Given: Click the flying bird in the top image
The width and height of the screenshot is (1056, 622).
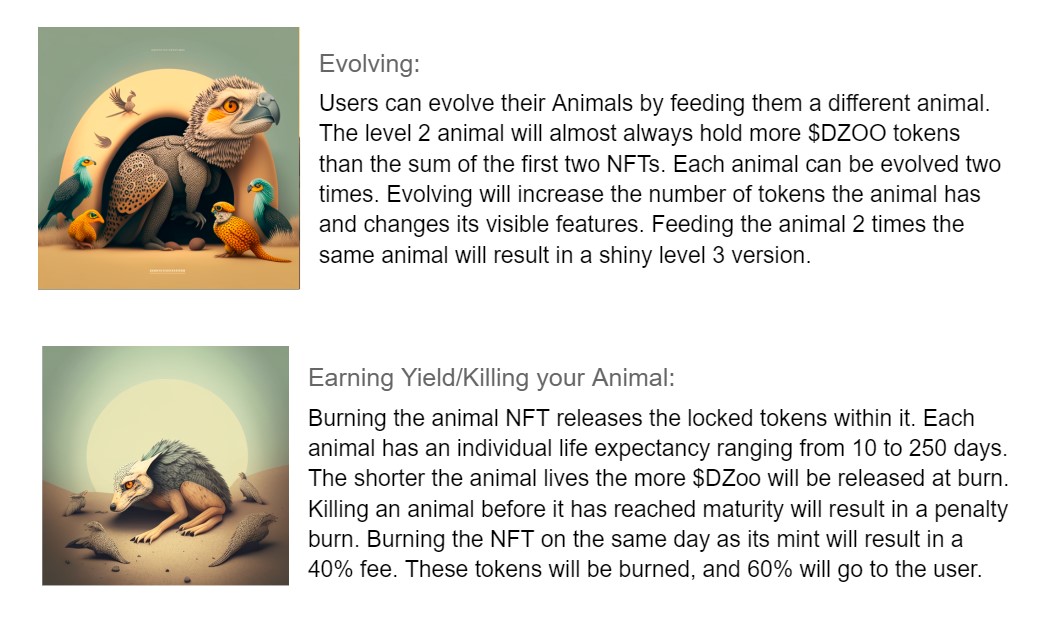Looking at the screenshot, I should pos(123,100).
